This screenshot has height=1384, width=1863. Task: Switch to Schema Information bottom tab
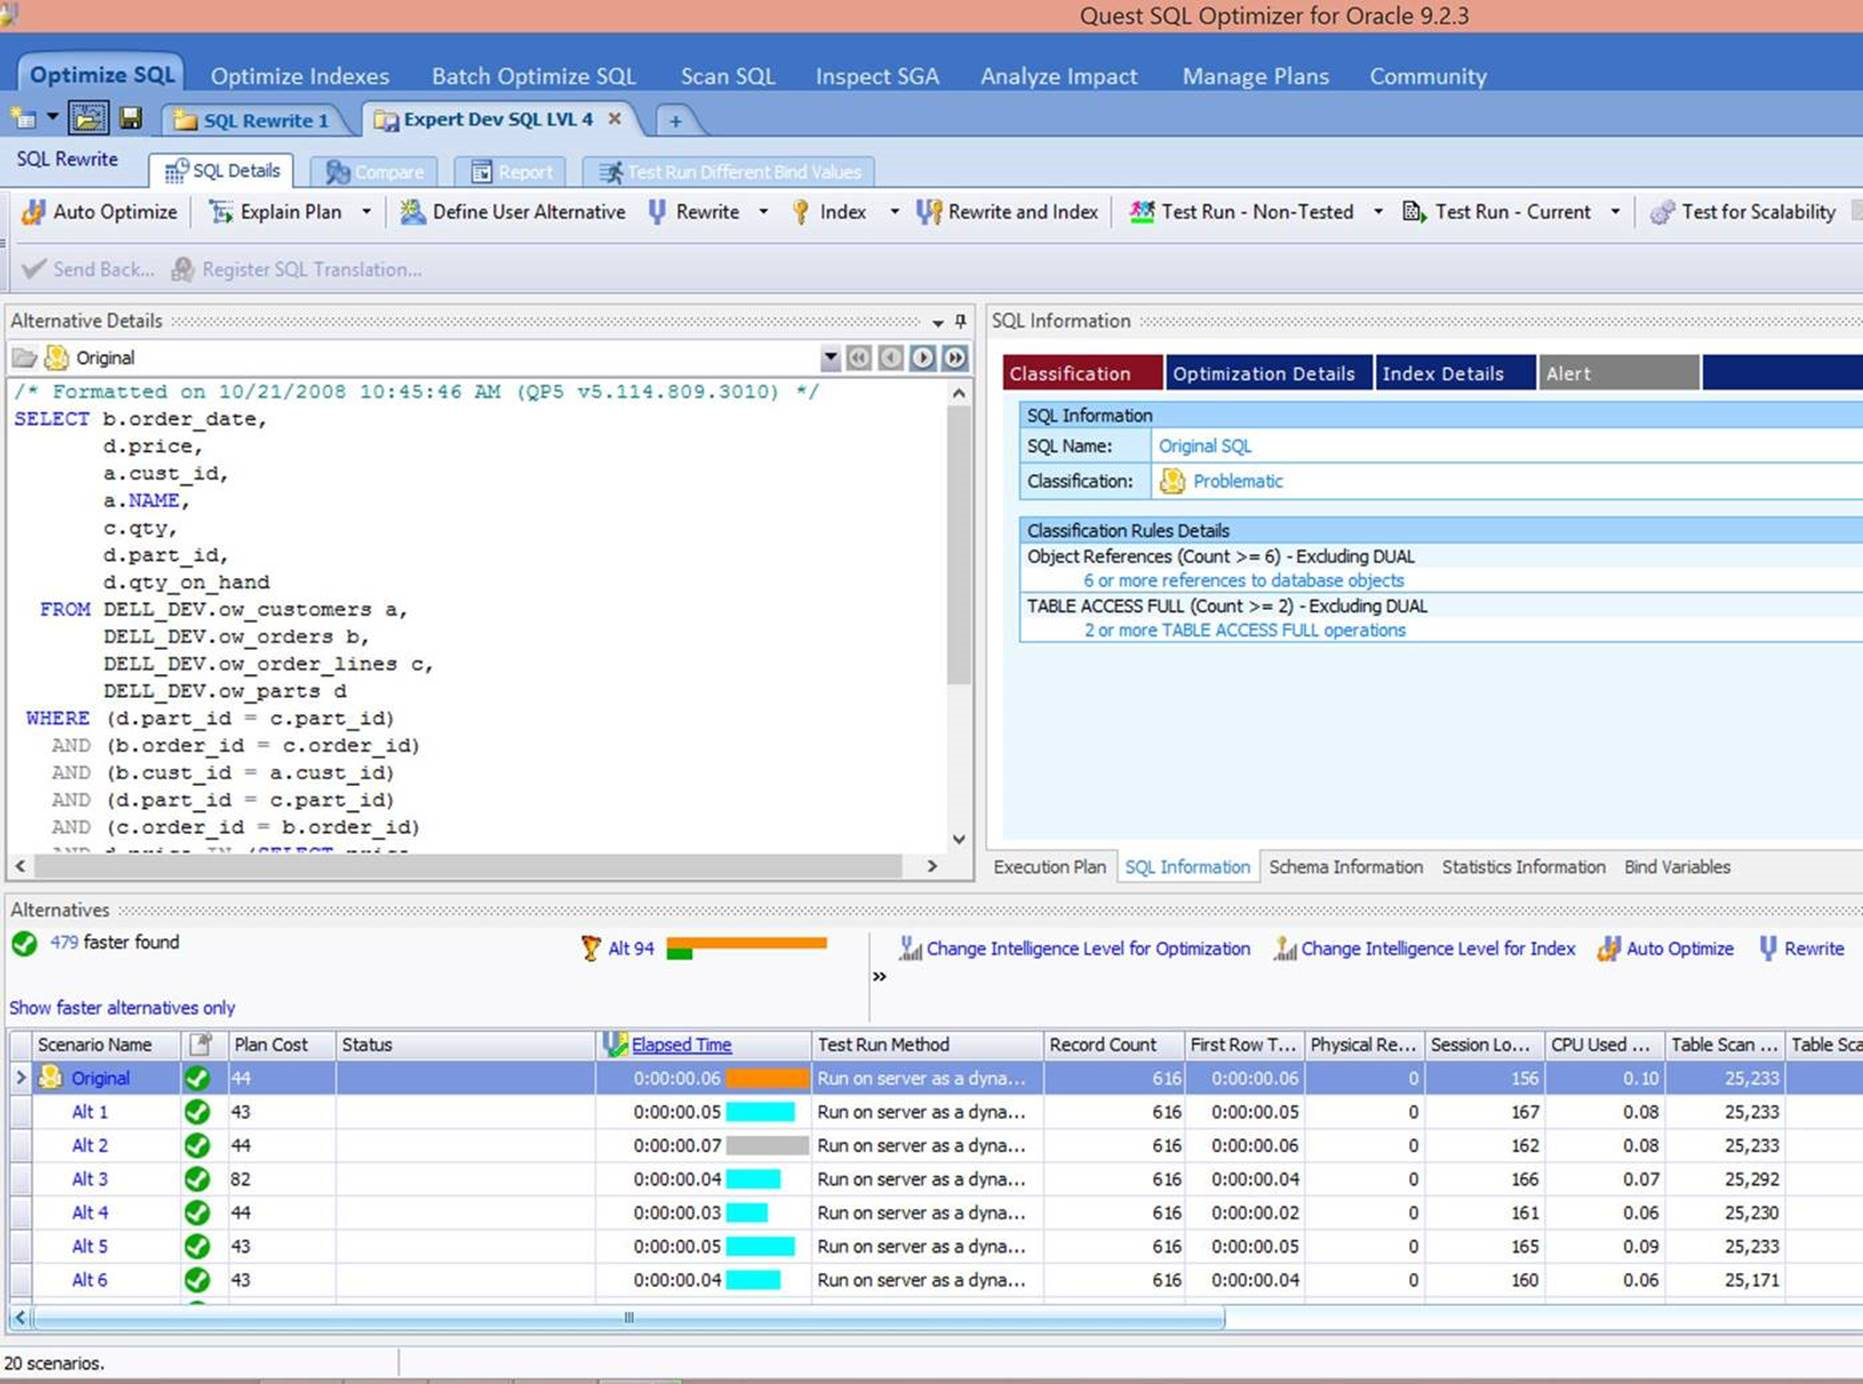click(x=1346, y=867)
